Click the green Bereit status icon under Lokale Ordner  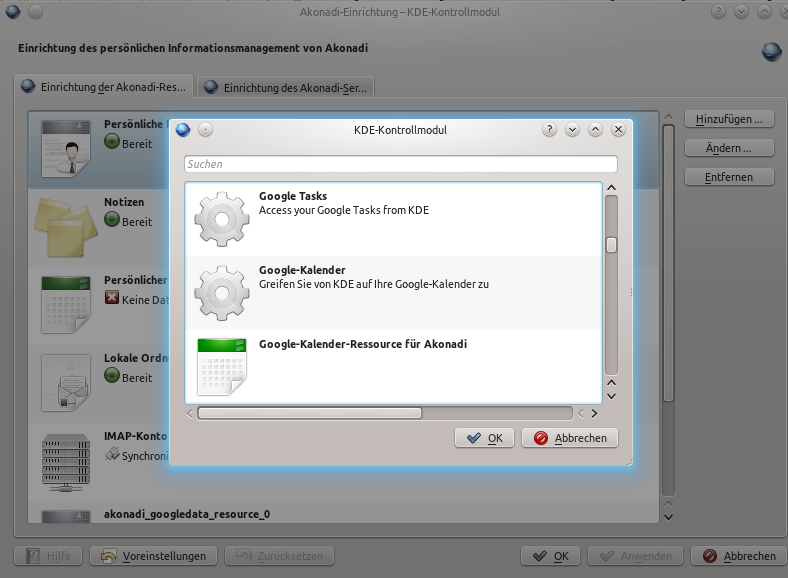pos(112,375)
